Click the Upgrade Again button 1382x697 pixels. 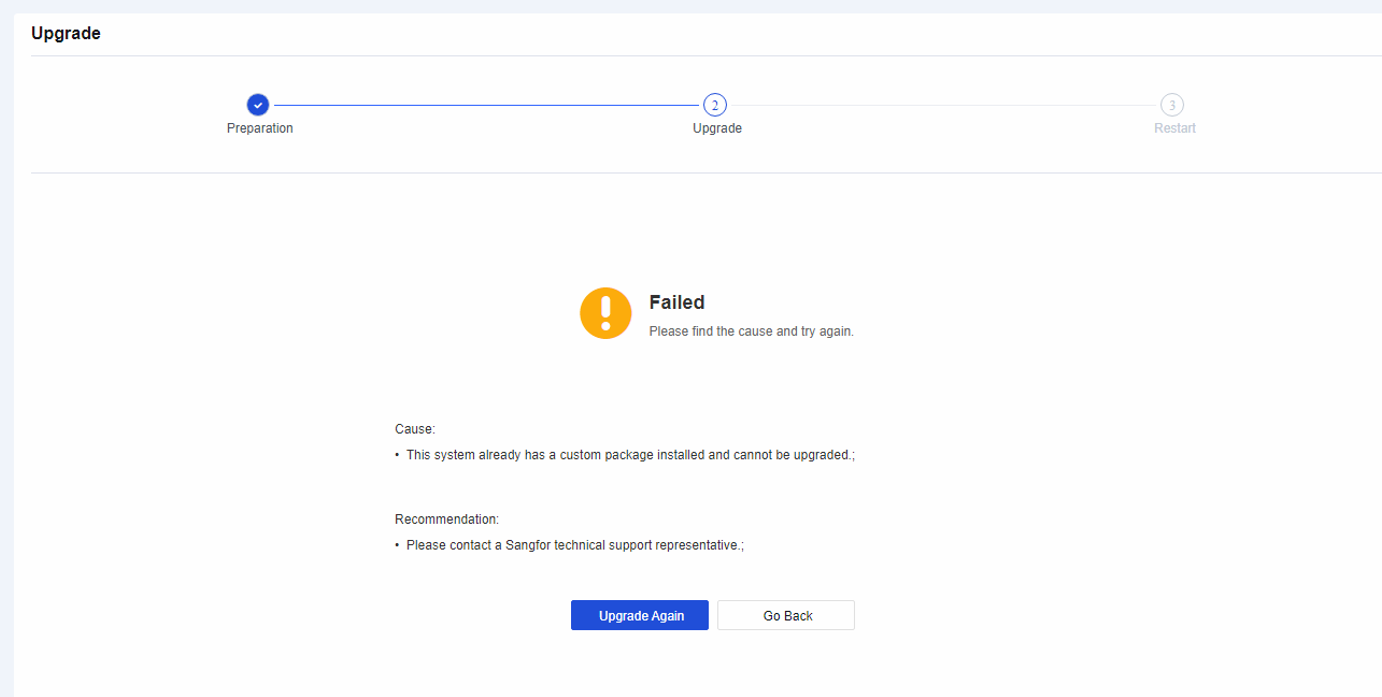click(640, 615)
